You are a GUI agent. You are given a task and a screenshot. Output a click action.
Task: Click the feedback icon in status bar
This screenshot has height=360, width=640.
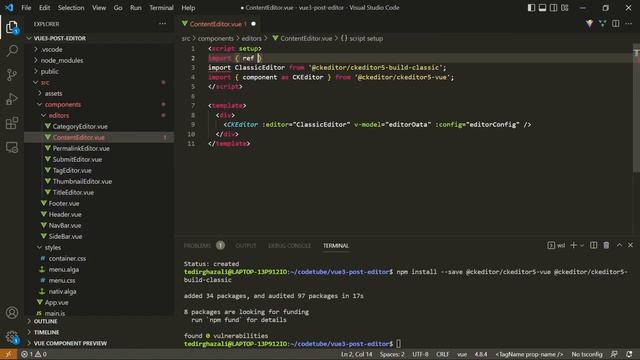point(614,354)
